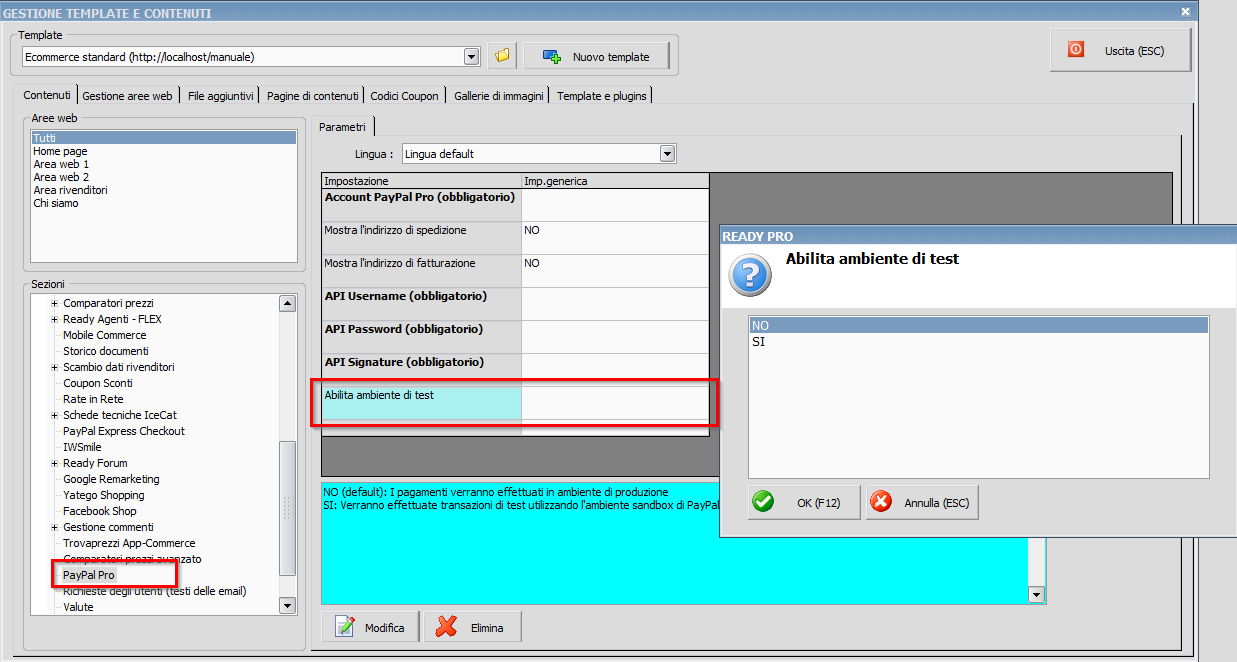Click Sezioni scrollbar up arrow

pyautogui.click(x=287, y=303)
